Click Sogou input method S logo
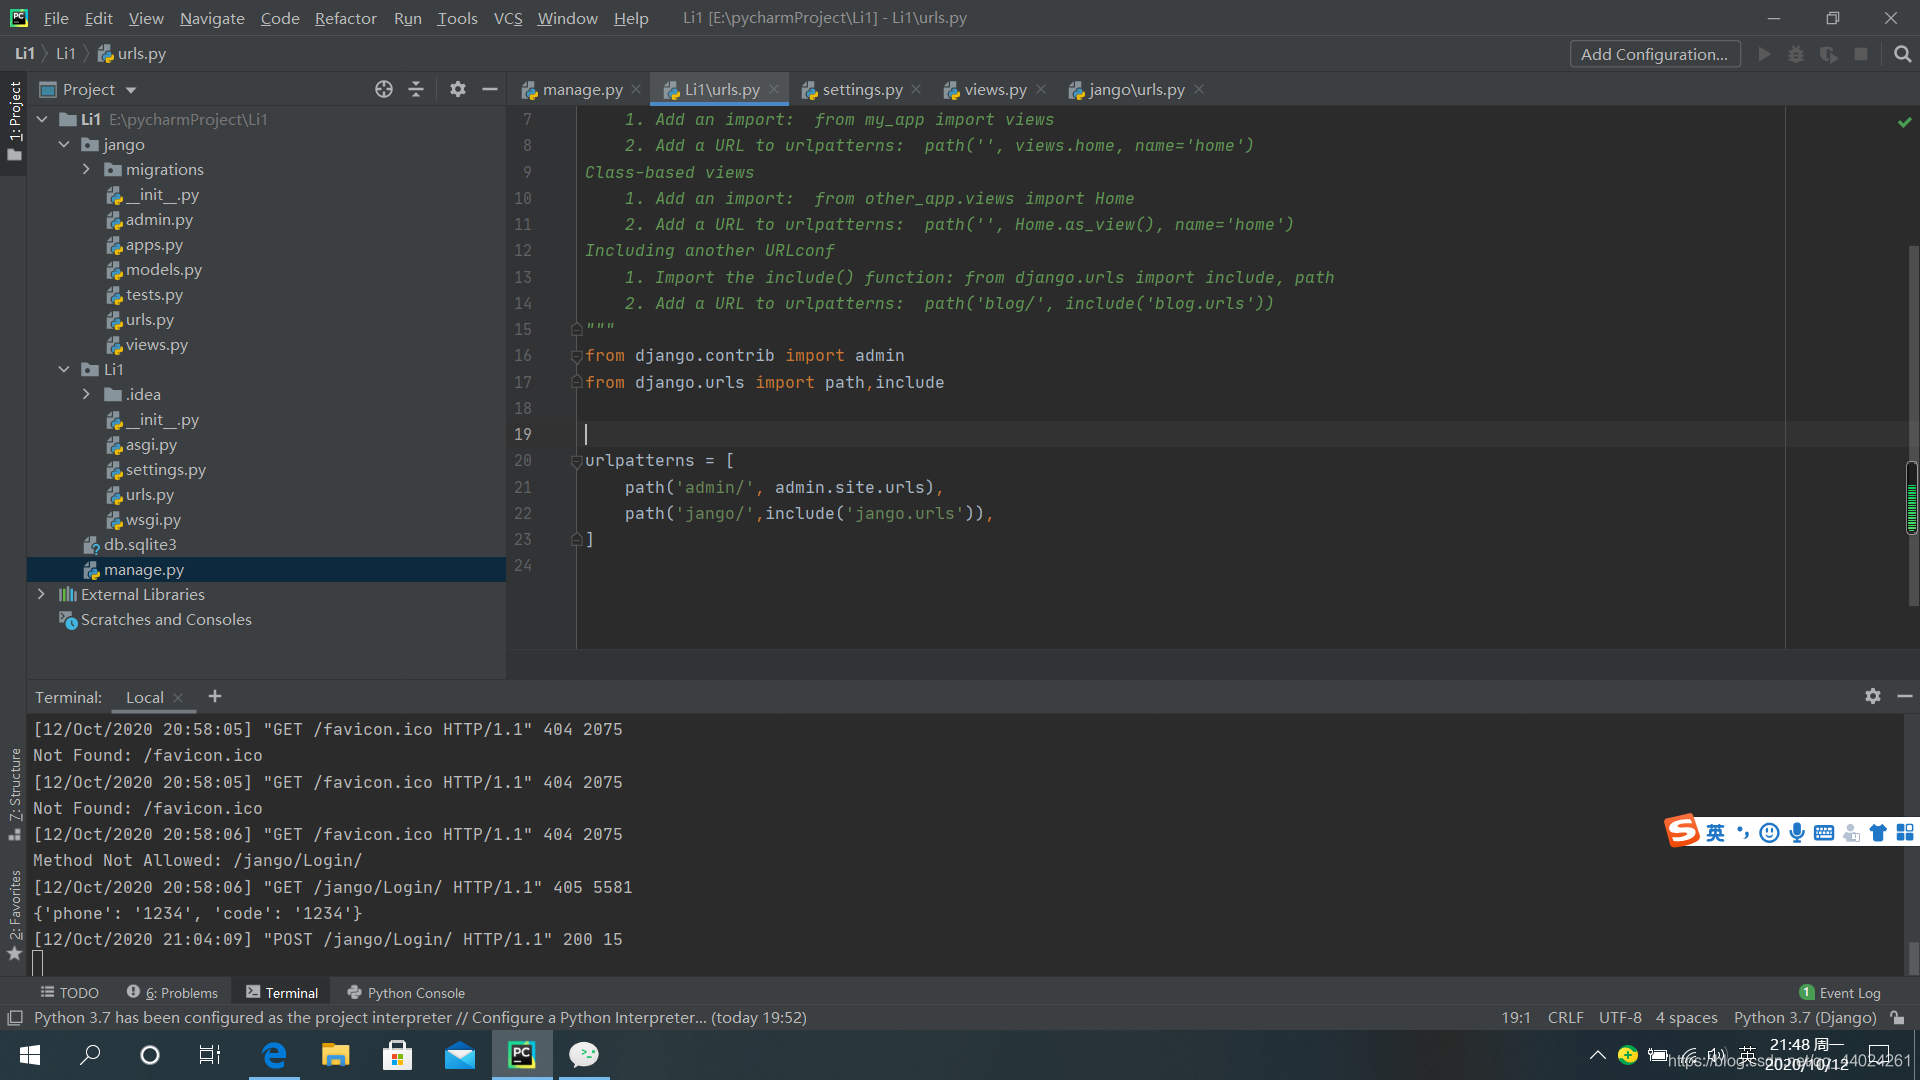The width and height of the screenshot is (1920, 1080). coord(1682,831)
